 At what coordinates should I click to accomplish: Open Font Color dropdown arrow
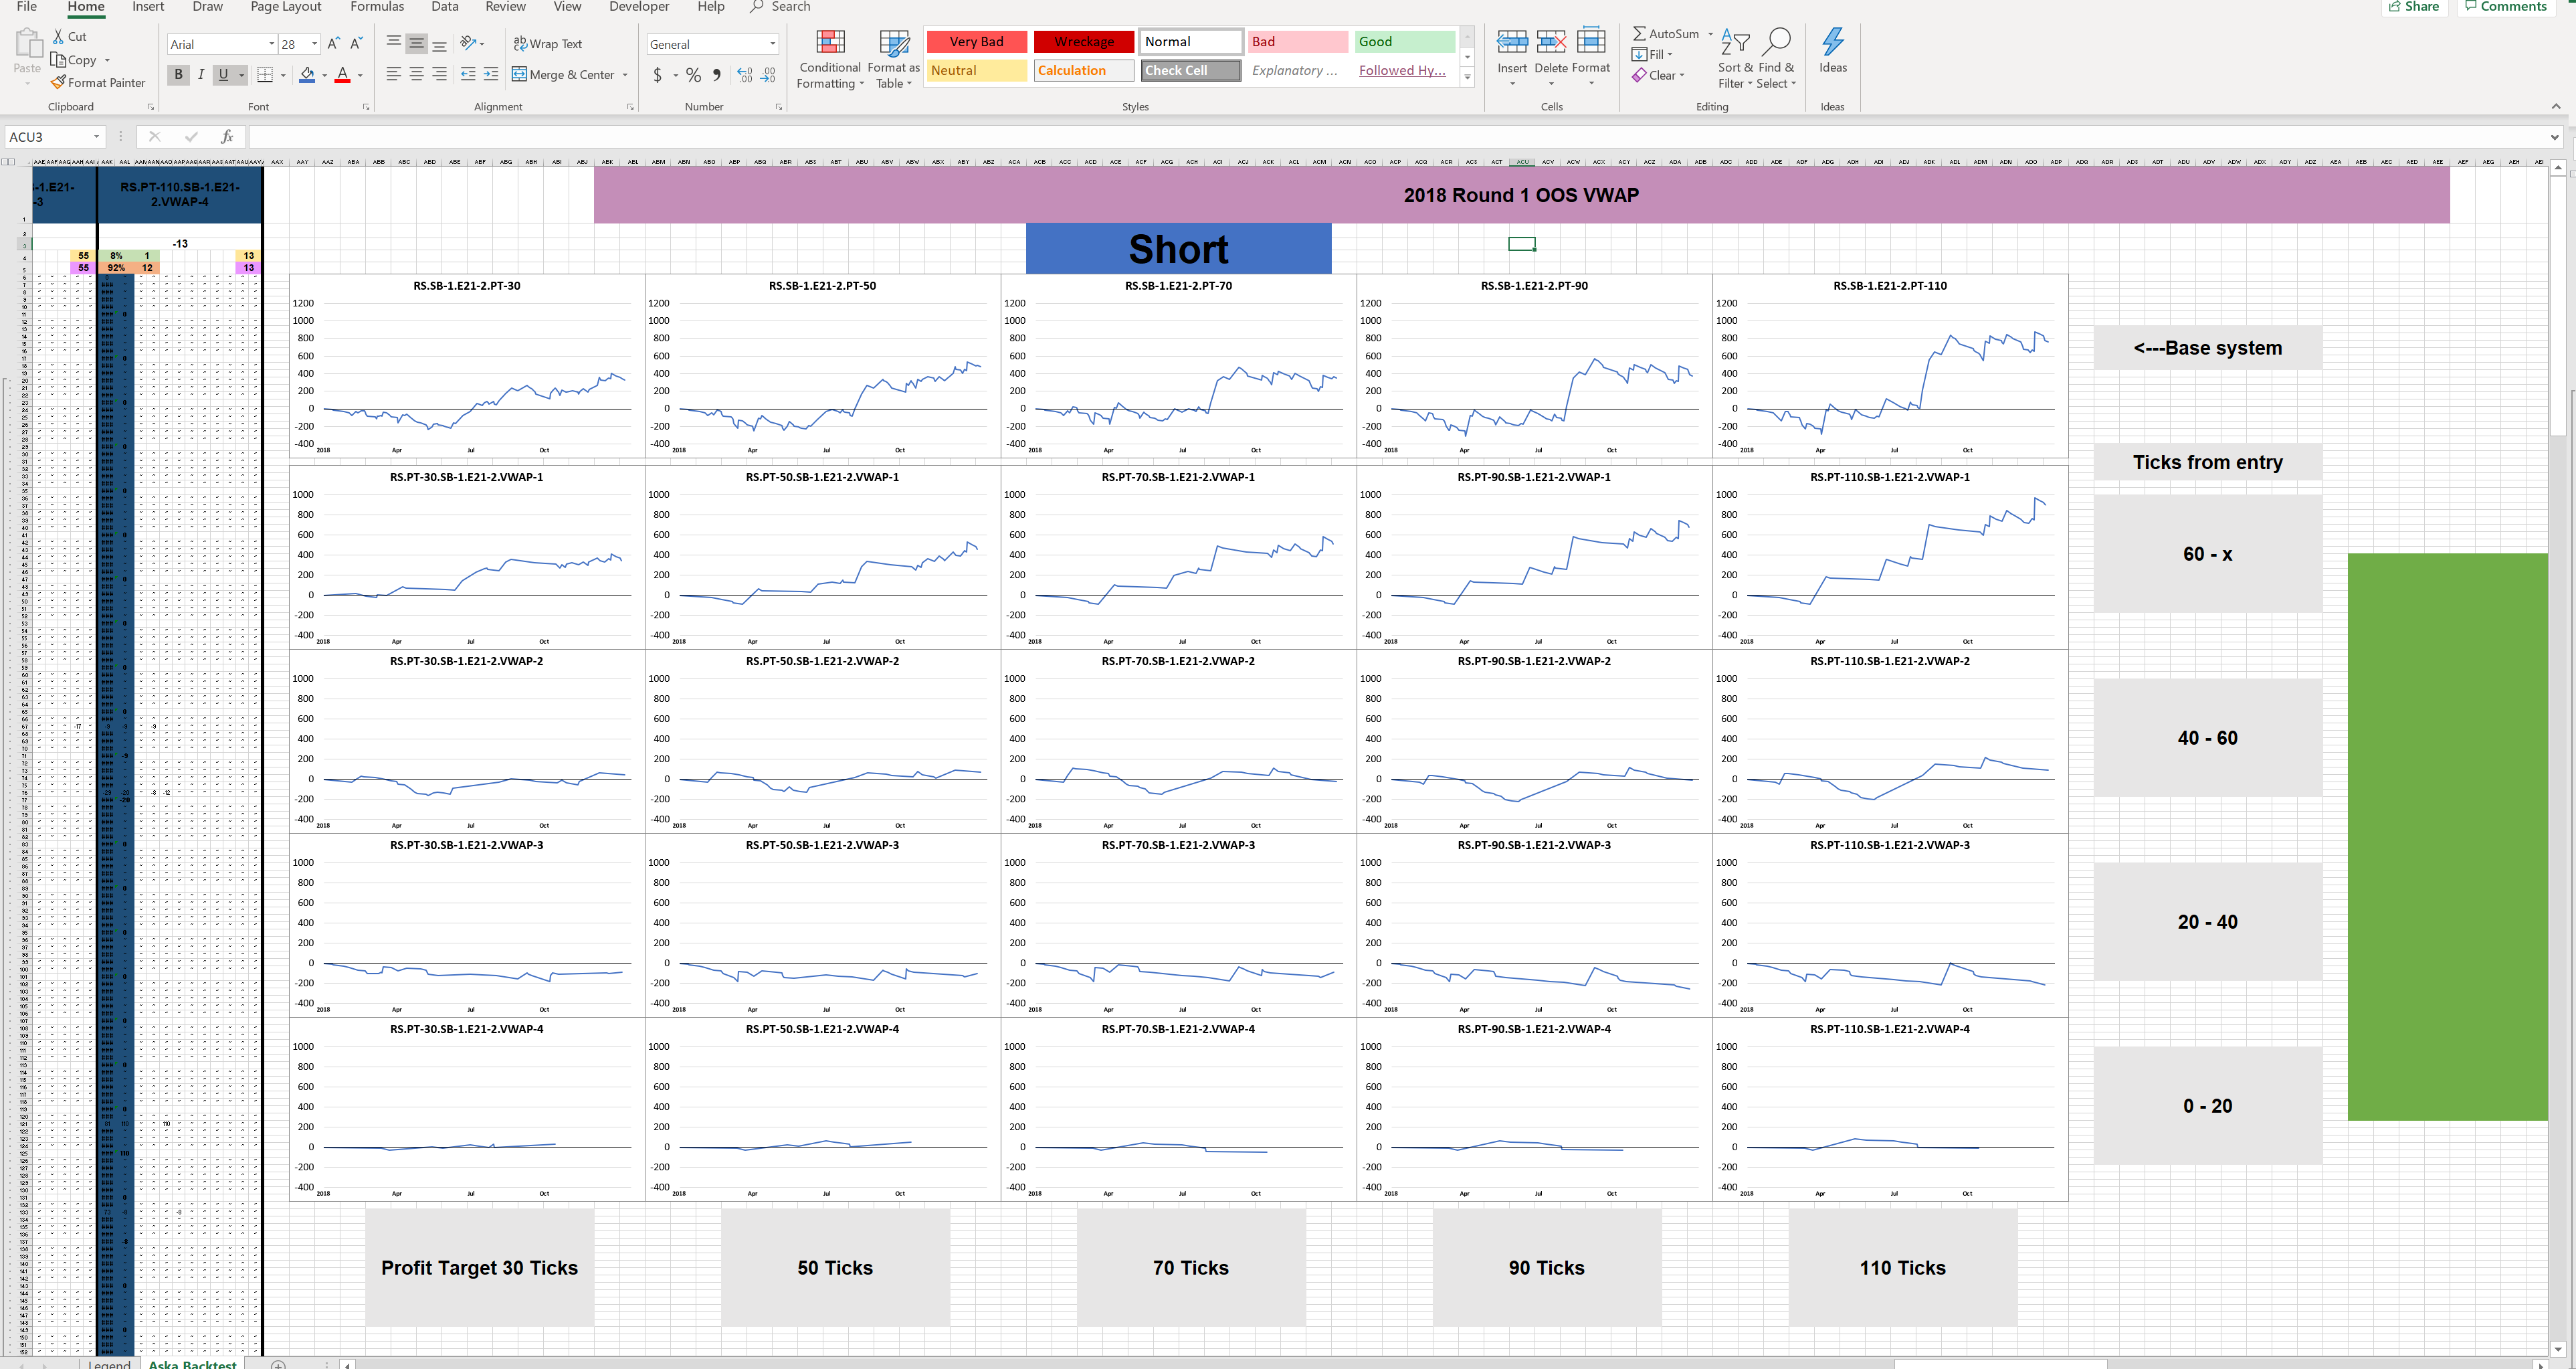360,75
